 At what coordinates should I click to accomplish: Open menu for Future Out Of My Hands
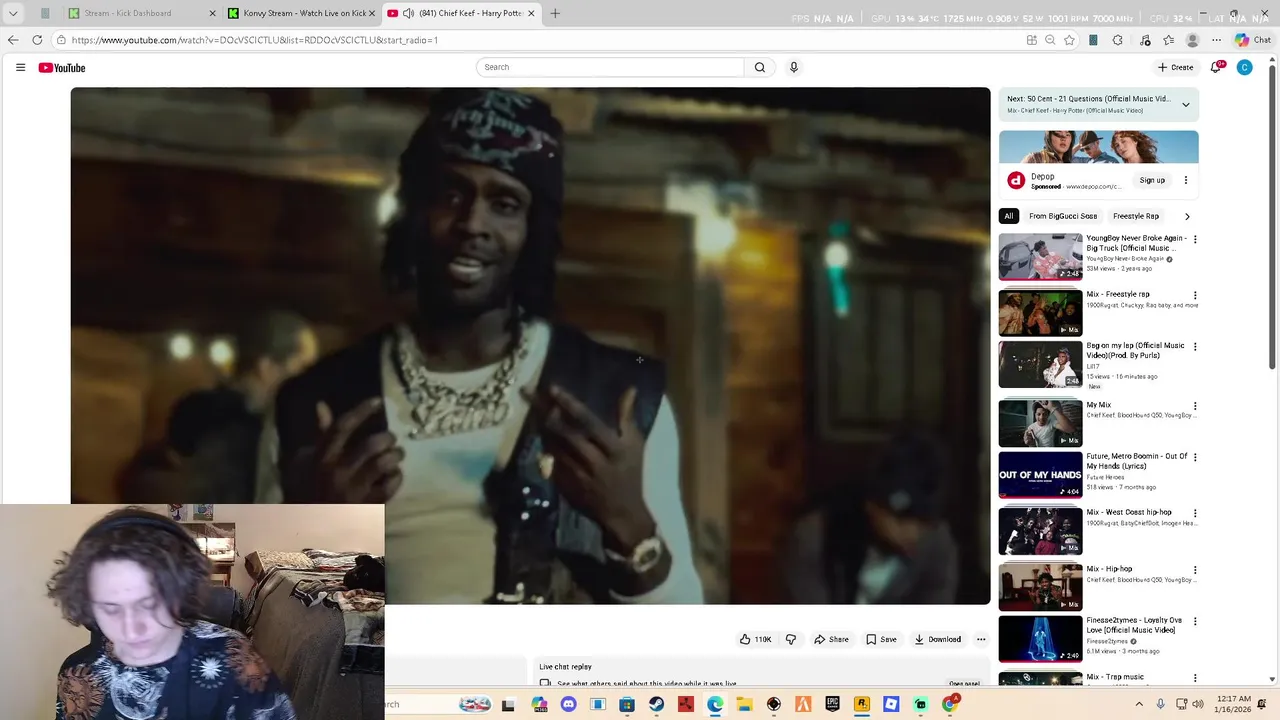1195,458
